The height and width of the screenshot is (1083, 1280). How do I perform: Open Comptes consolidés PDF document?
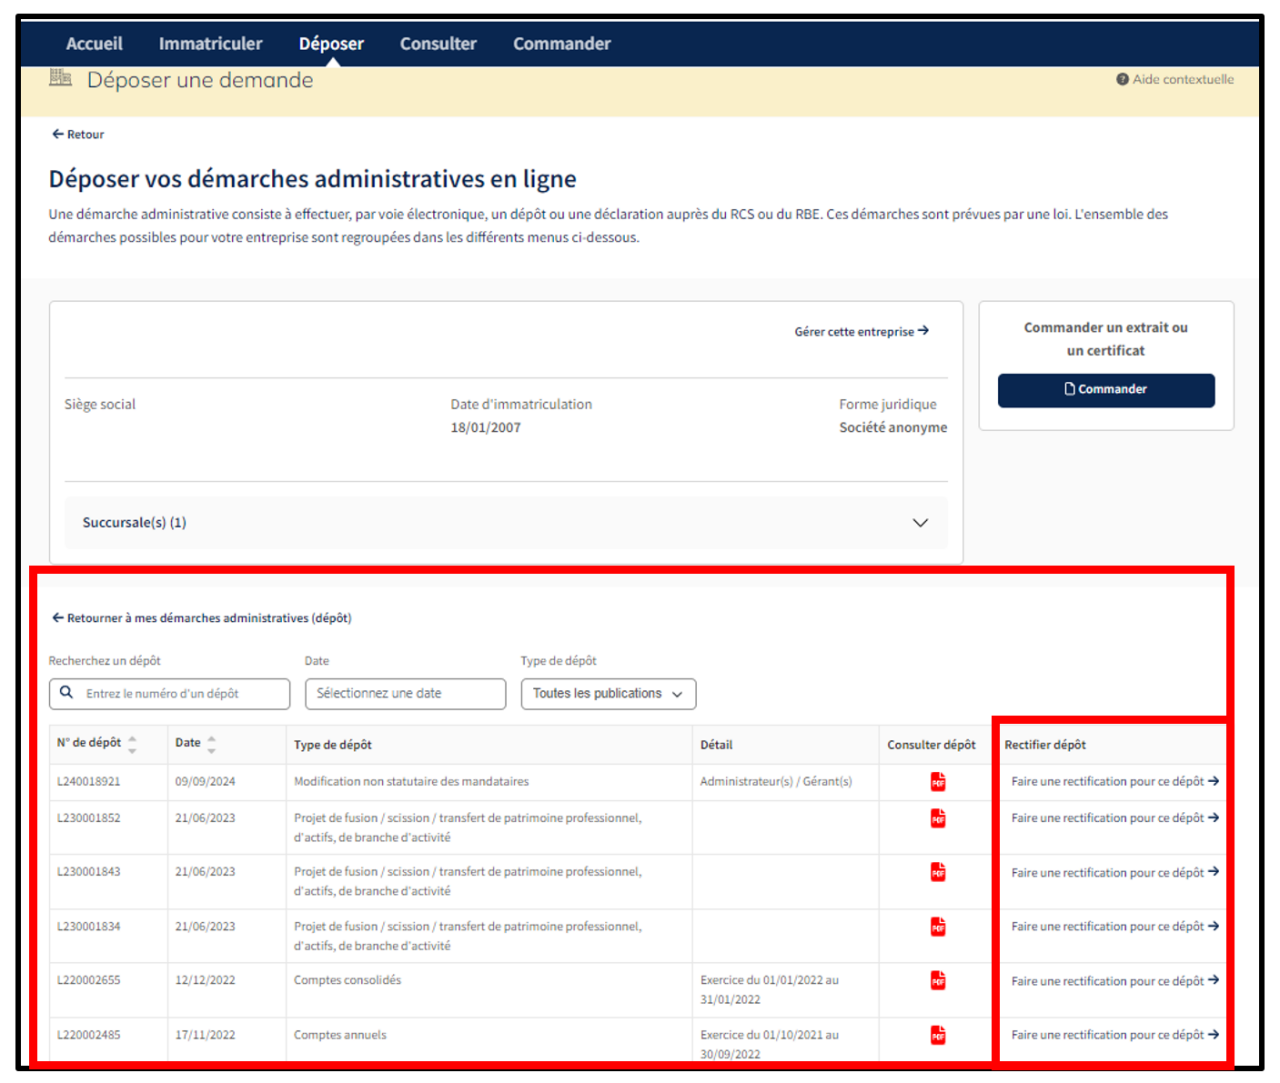(x=937, y=981)
